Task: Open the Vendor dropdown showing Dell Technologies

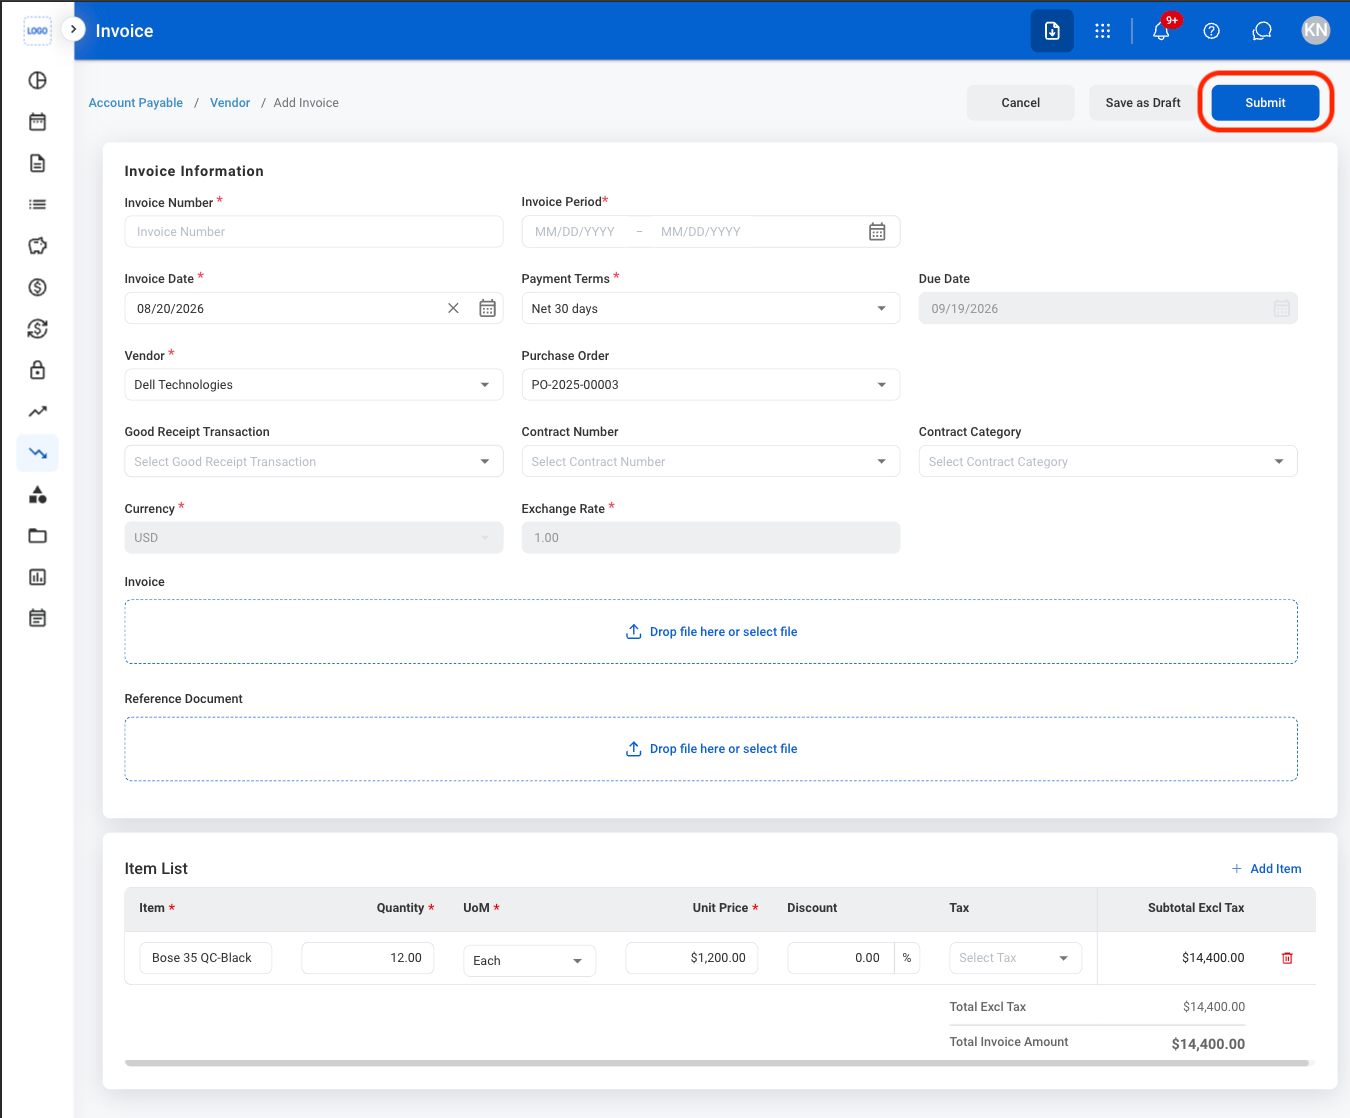Action: pos(314,385)
